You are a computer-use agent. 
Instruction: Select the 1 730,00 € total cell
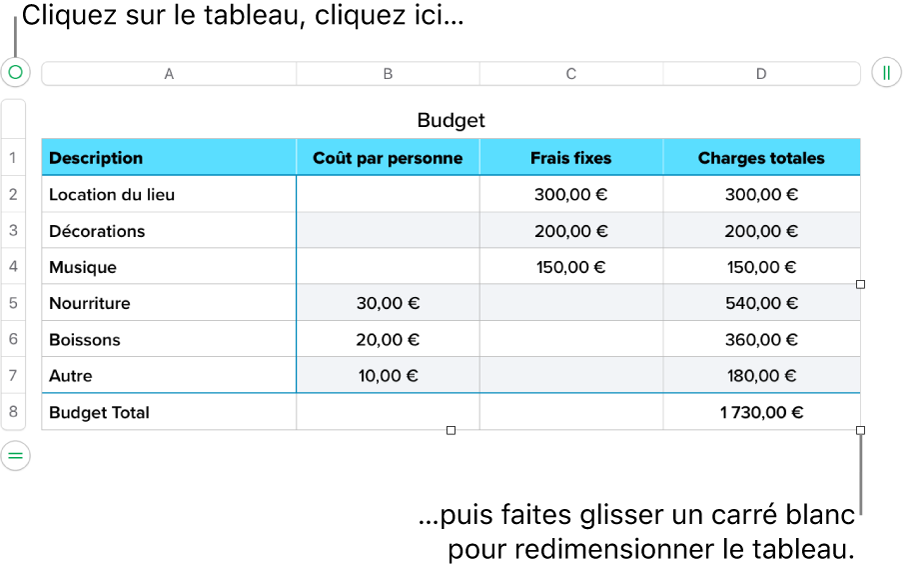(x=761, y=412)
